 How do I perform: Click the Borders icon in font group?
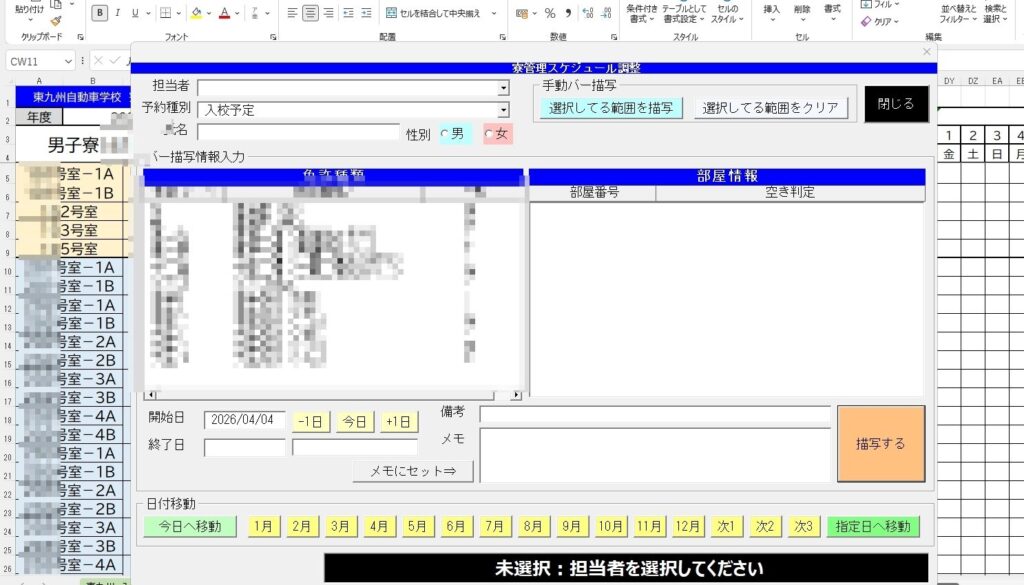point(165,13)
